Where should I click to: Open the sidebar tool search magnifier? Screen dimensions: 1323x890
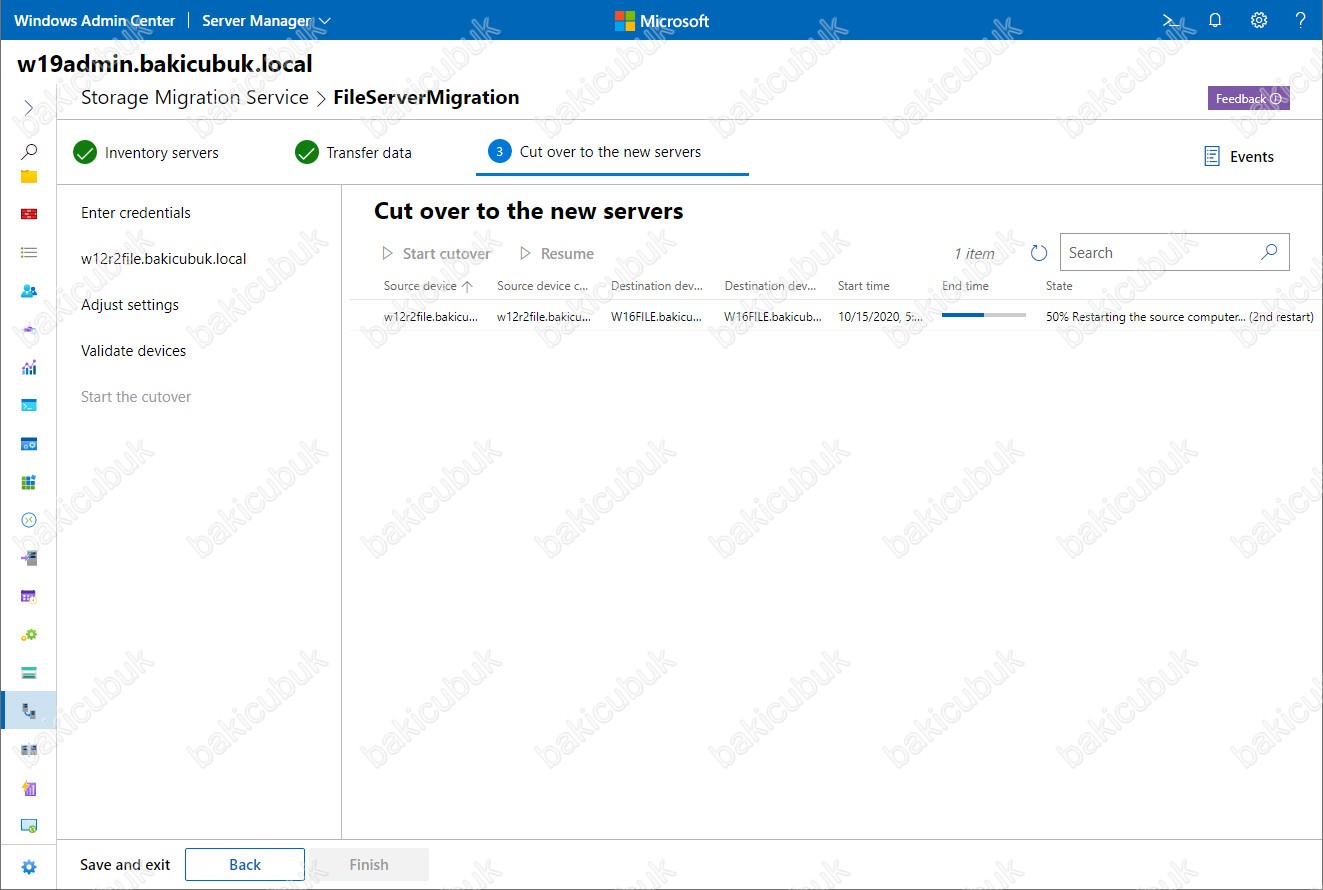pyautogui.click(x=29, y=151)
